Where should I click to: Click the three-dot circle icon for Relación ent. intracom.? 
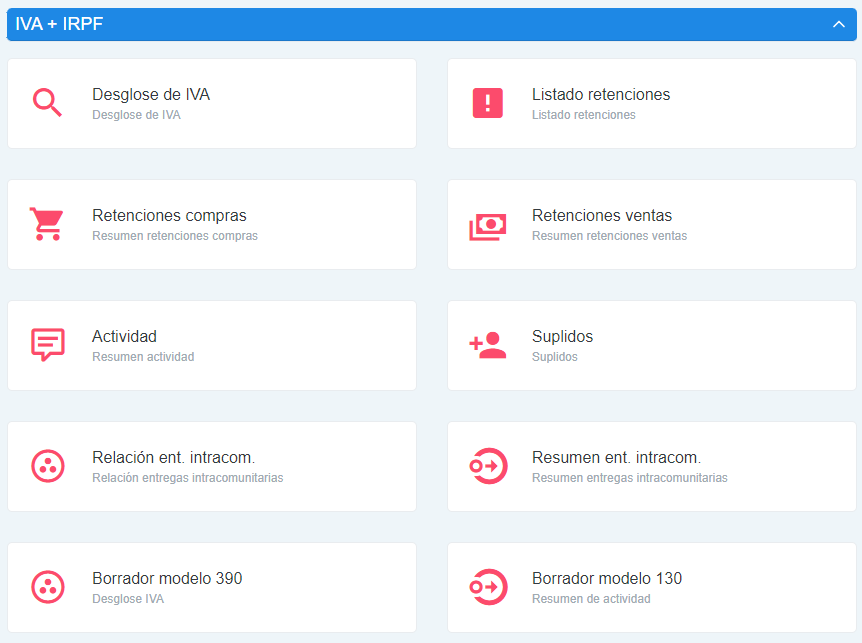click(47, 466)
